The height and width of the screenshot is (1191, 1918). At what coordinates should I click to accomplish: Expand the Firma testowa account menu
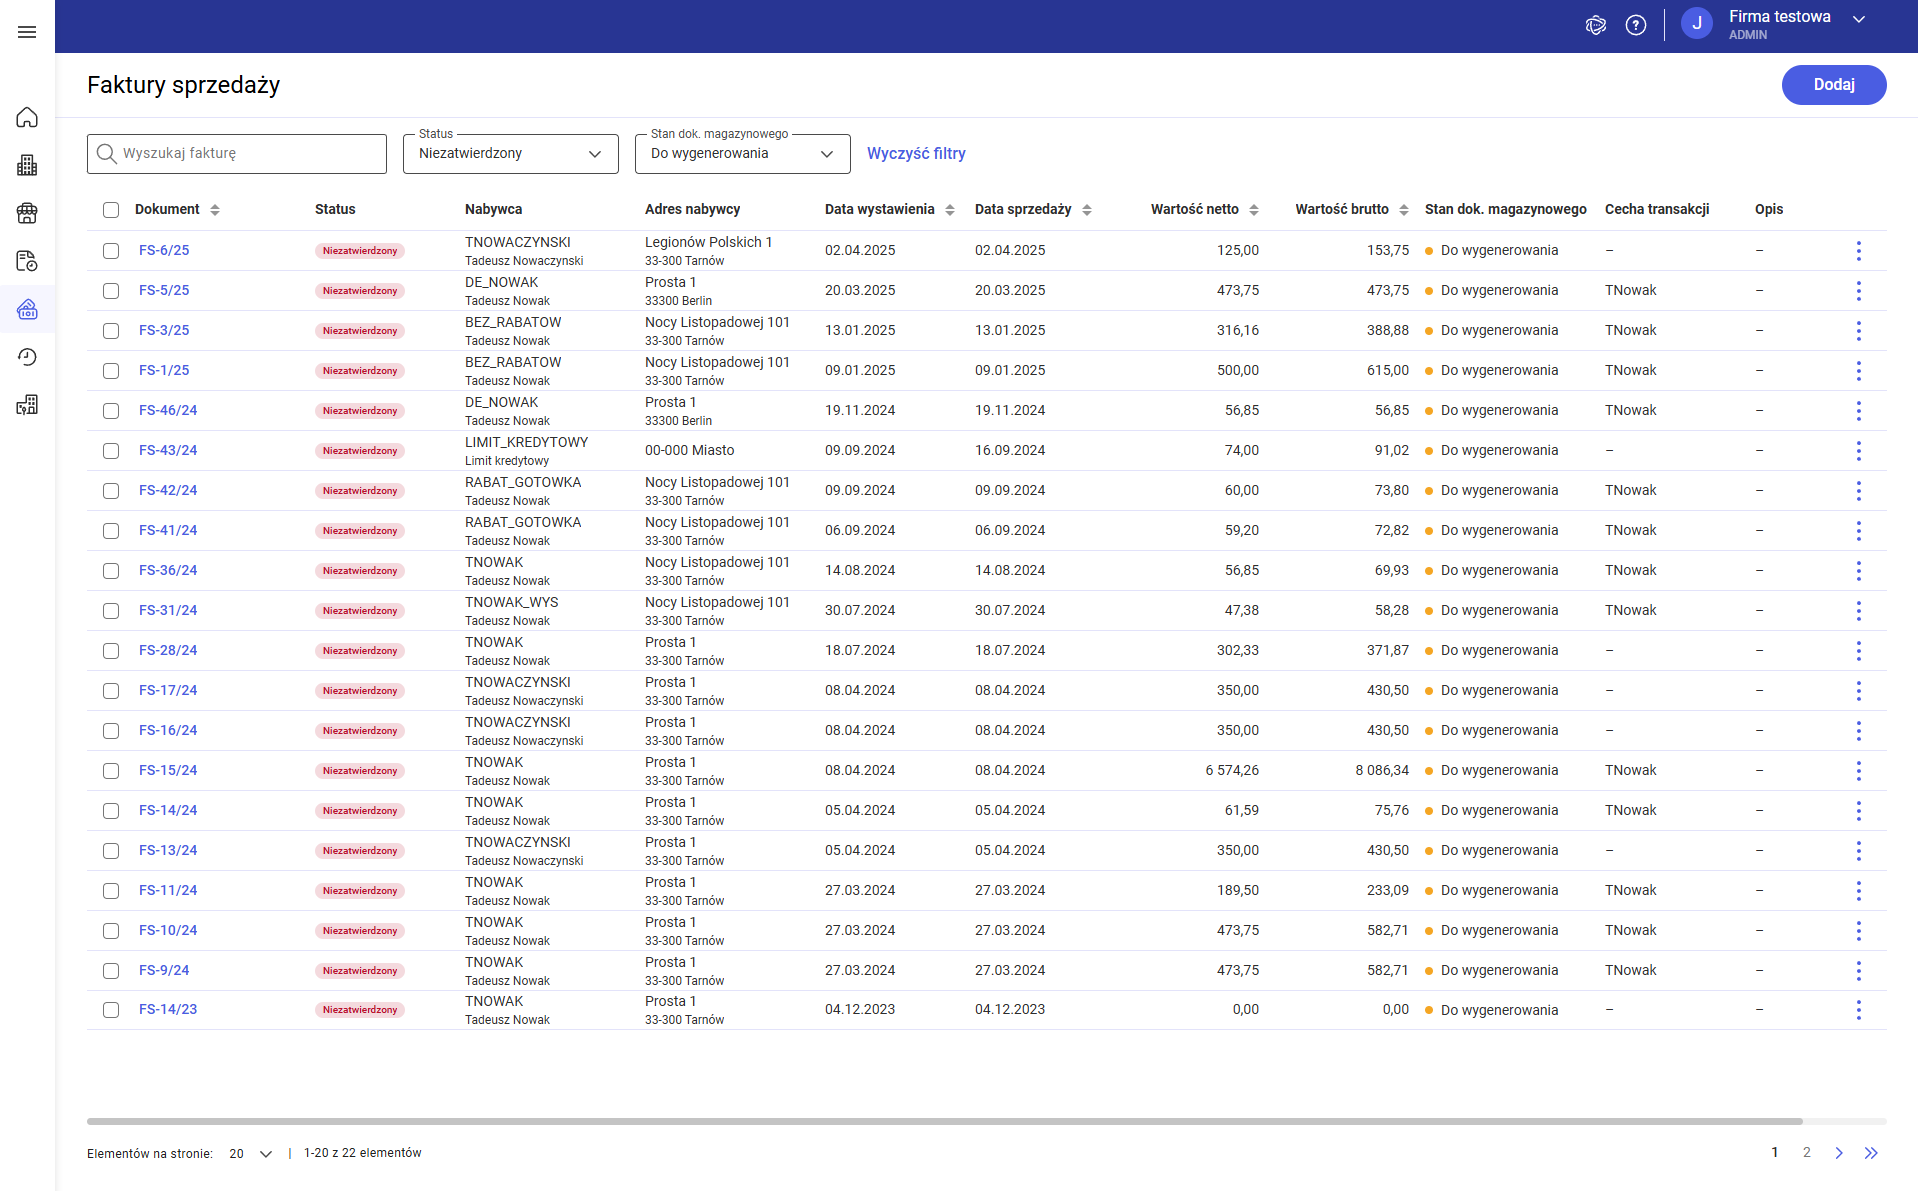pyautogui.click(x=1858, y=19)
